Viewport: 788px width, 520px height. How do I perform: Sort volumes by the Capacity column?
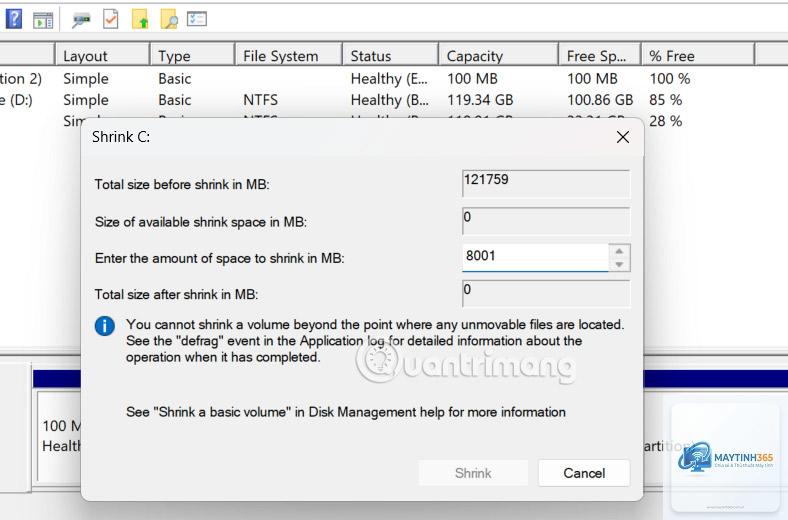pos(499,55)
